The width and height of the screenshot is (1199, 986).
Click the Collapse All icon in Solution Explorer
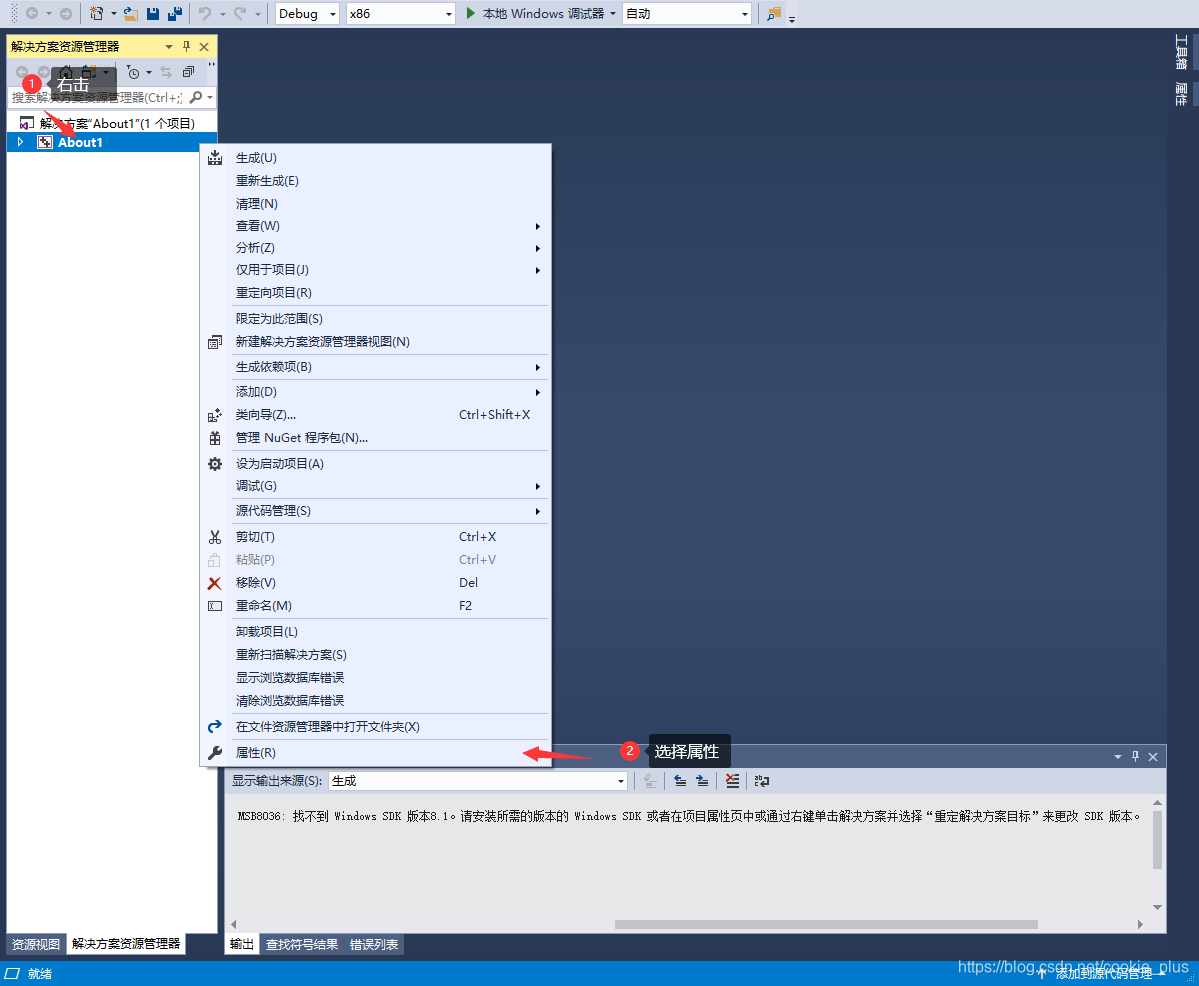188,72
